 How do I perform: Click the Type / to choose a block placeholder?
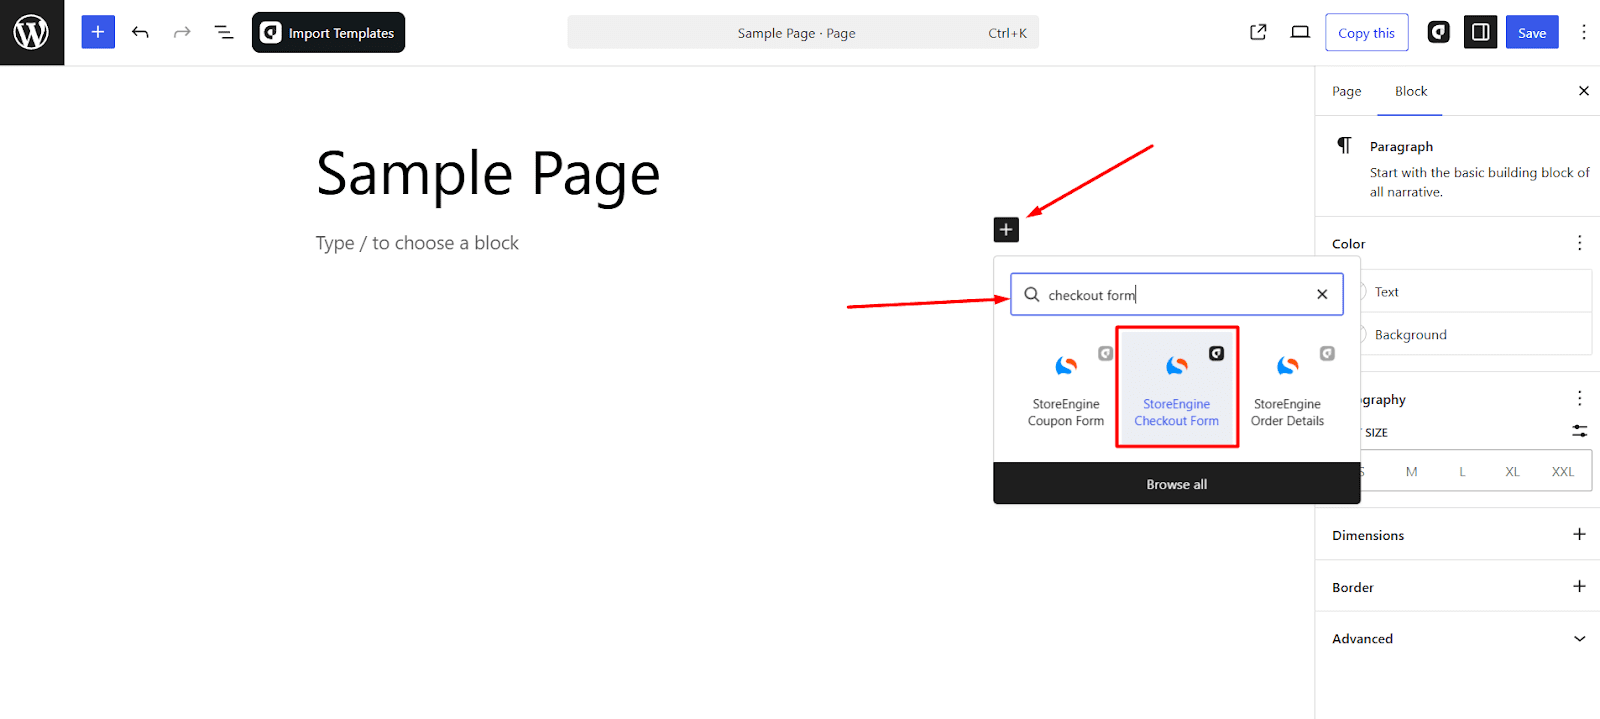[x=417, y=243]
